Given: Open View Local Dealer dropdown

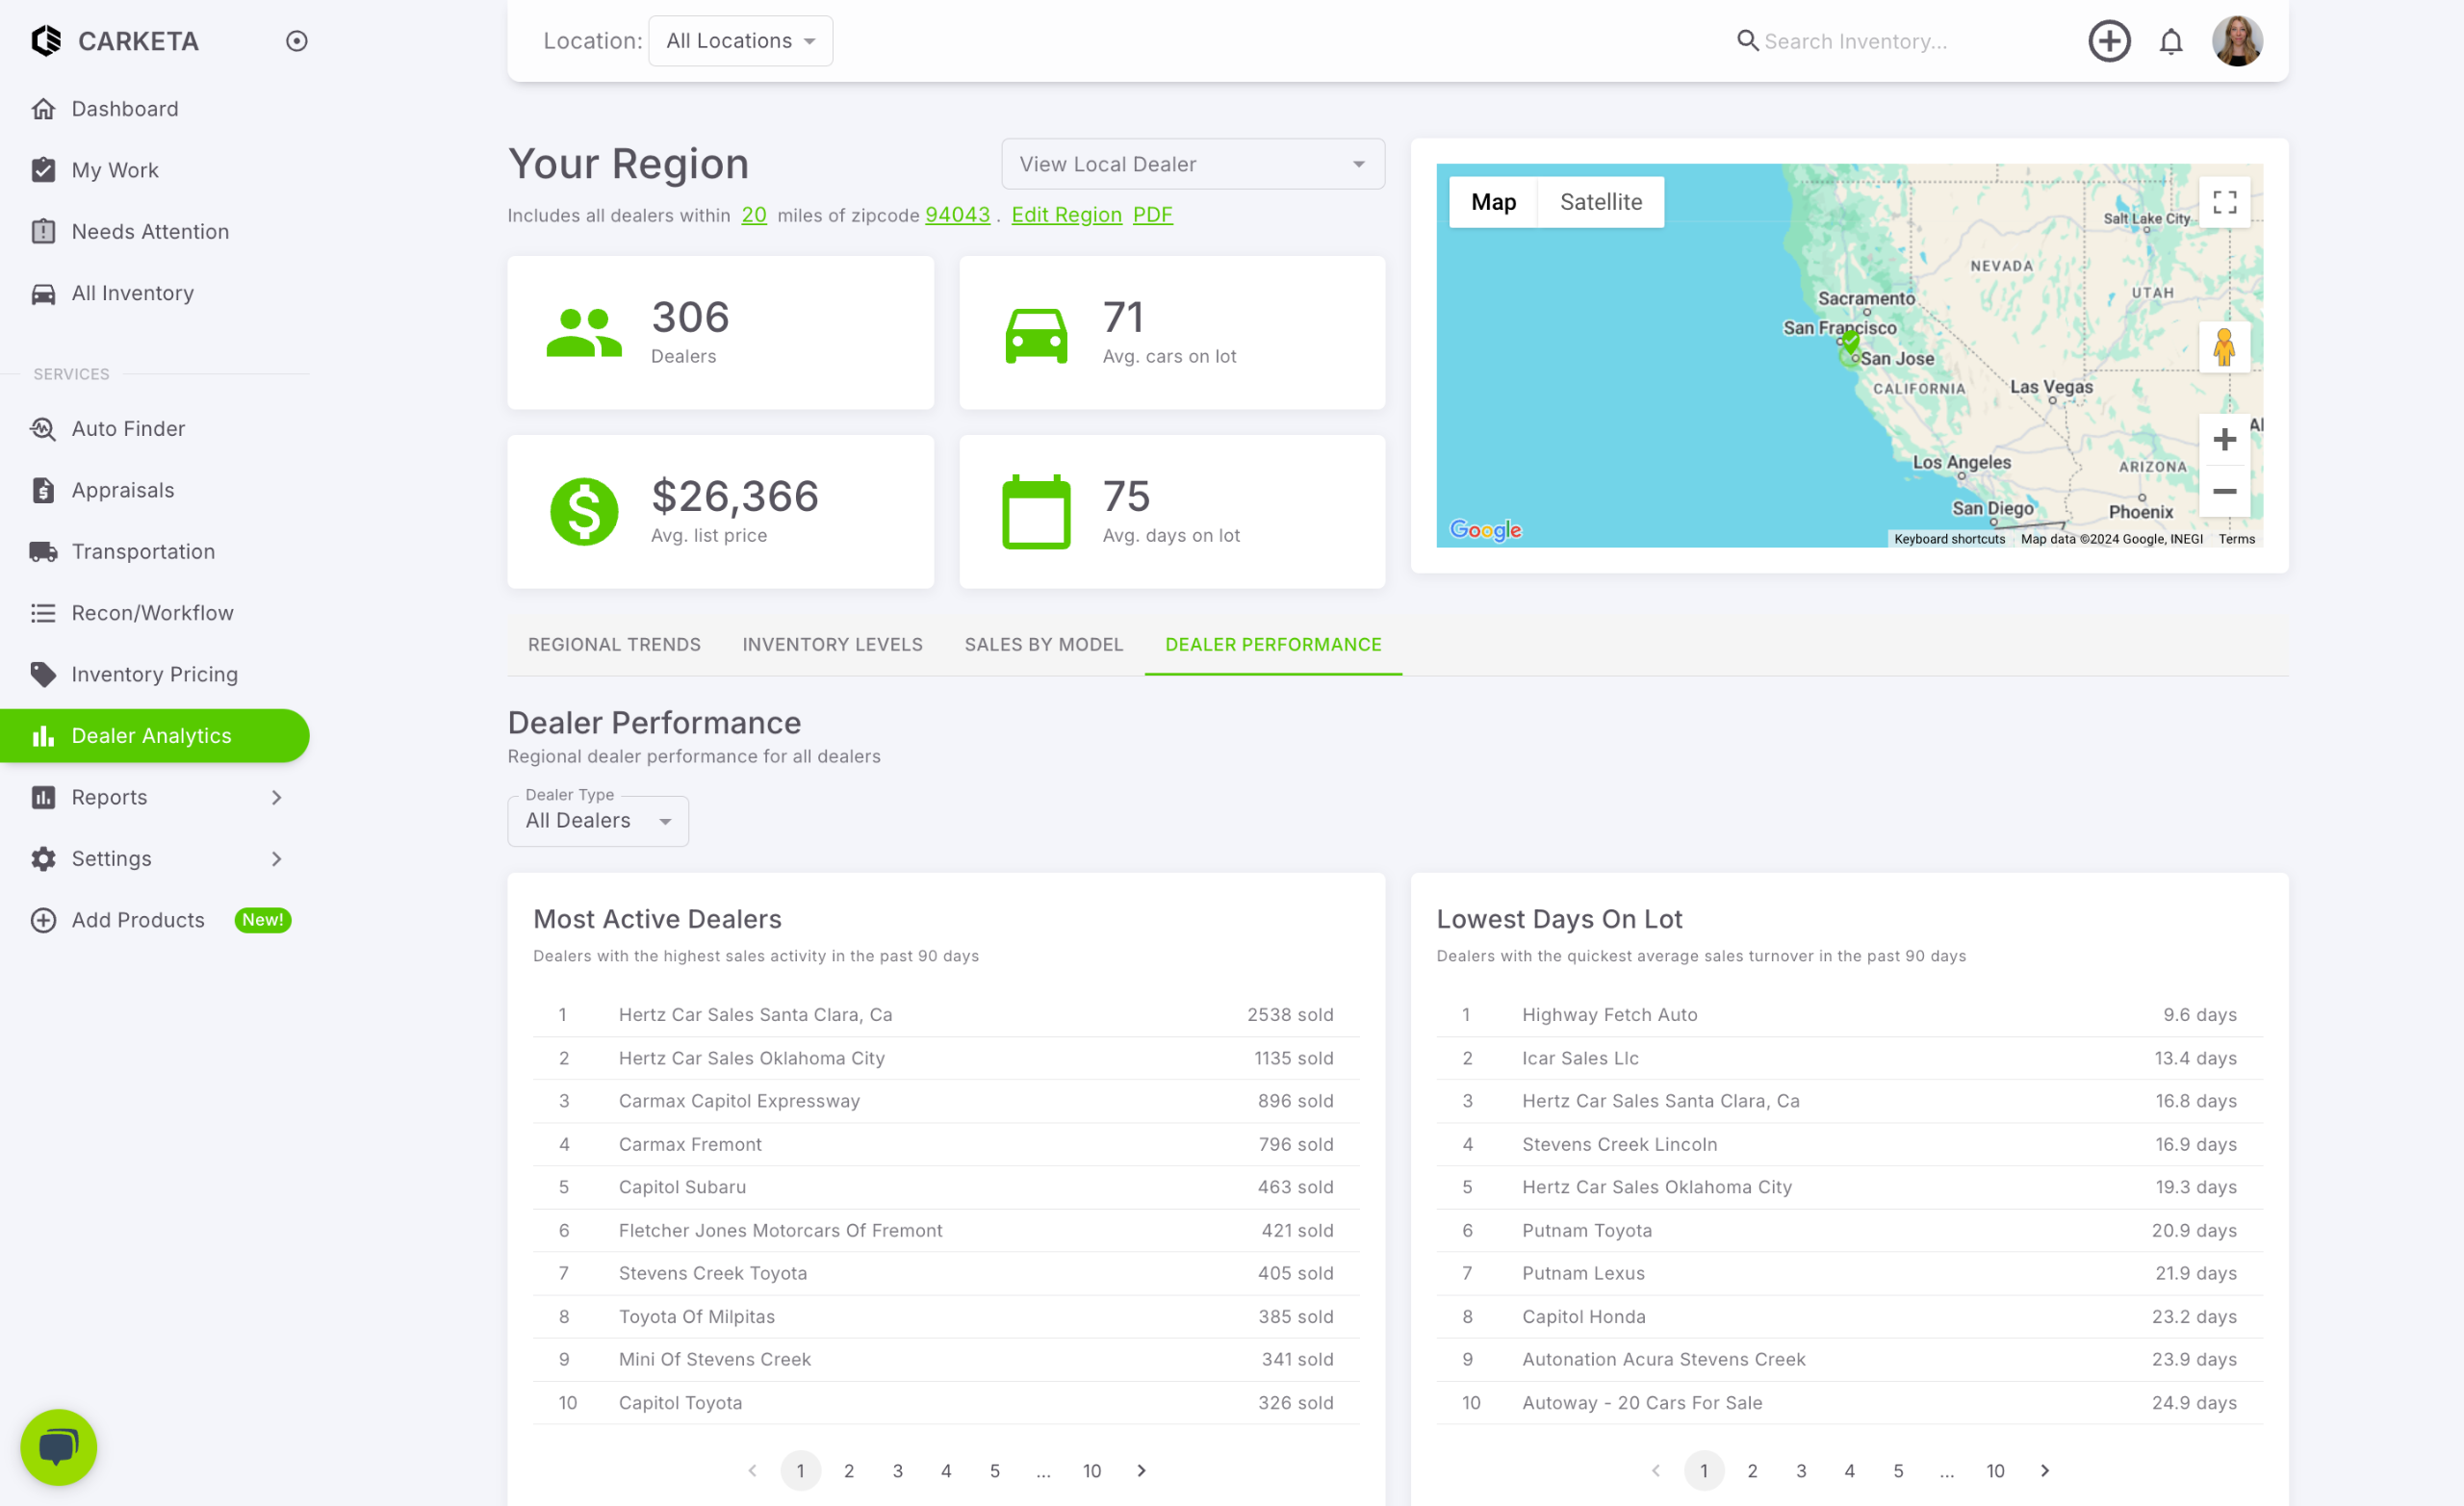Looking at the screenshot, I should [x=1192, y=164].
